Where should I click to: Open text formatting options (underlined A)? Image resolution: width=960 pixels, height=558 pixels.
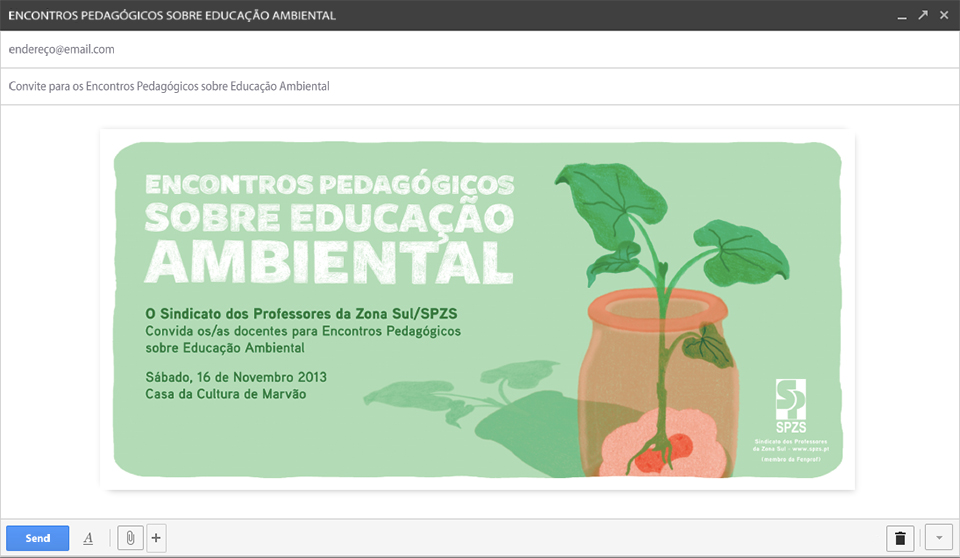click(x=88, y=538)
